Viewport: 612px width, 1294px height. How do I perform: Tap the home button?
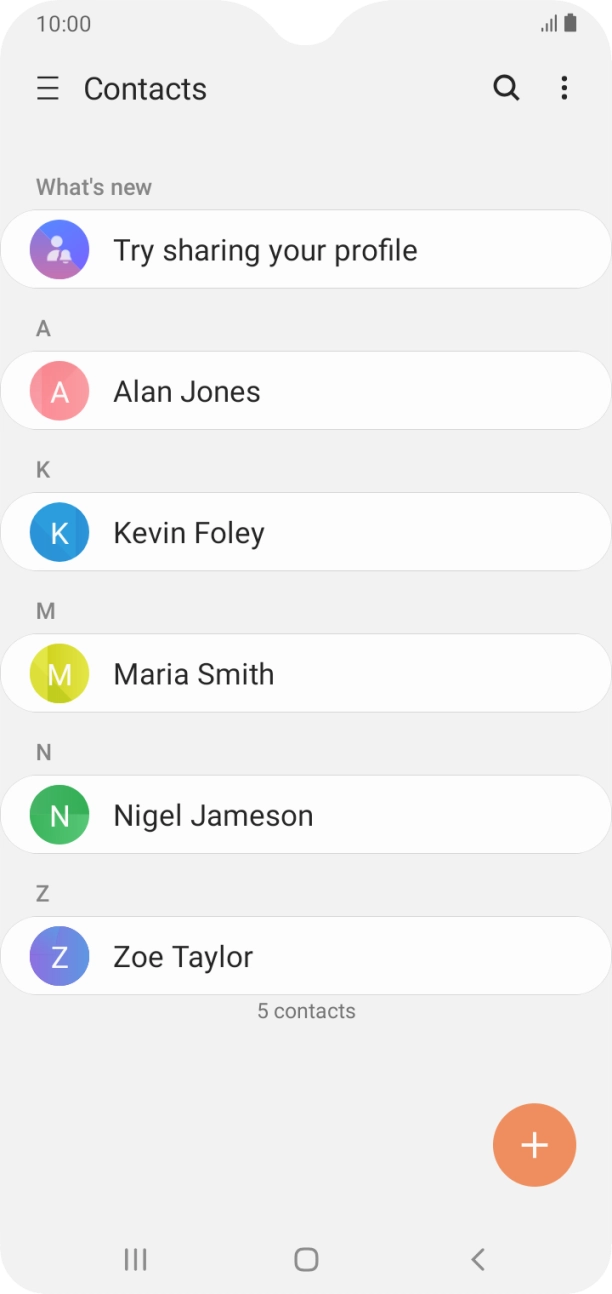[x=306, y=1259]
